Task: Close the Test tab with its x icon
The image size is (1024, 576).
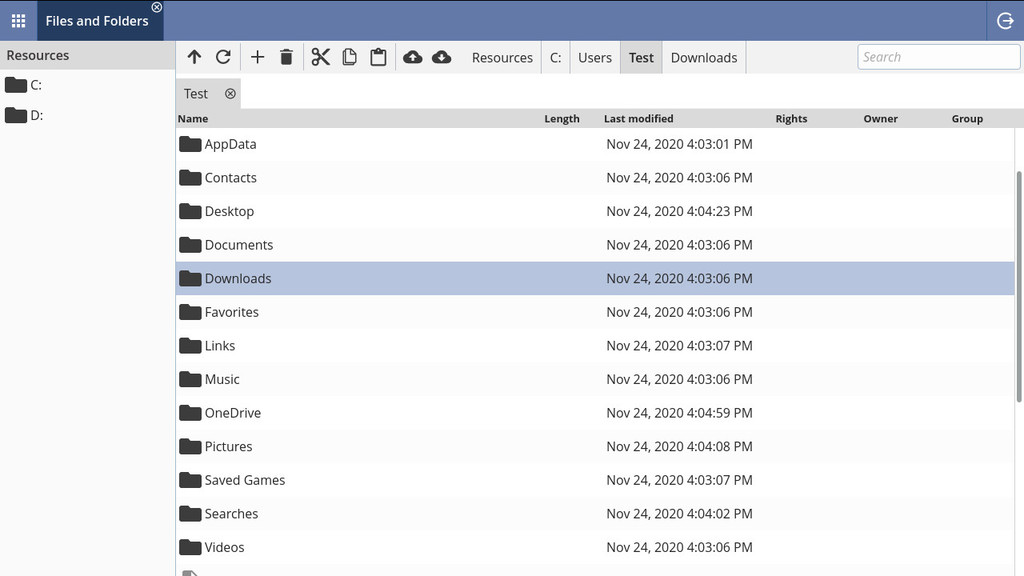Action: pos(230,93)
